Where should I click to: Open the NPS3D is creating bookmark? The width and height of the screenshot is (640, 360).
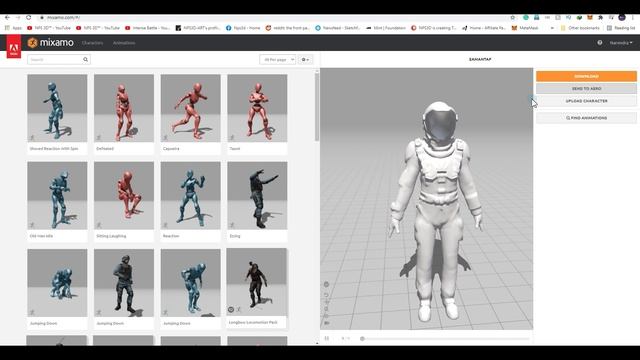point(433,28)
